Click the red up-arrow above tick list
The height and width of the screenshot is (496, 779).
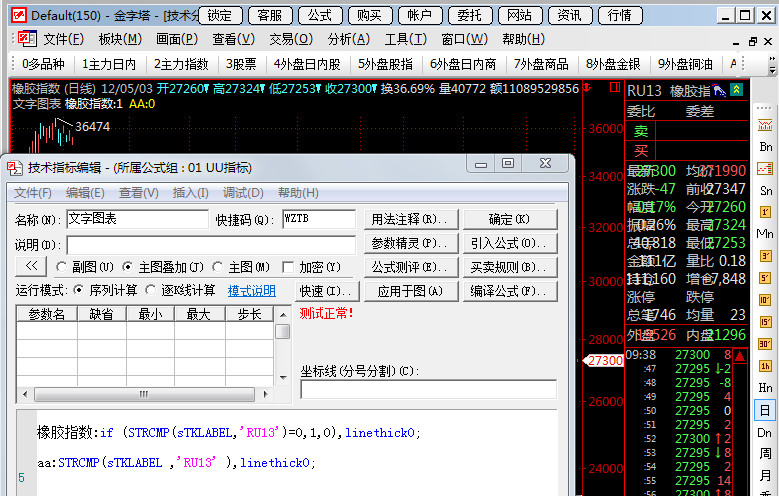click(740, 355)
